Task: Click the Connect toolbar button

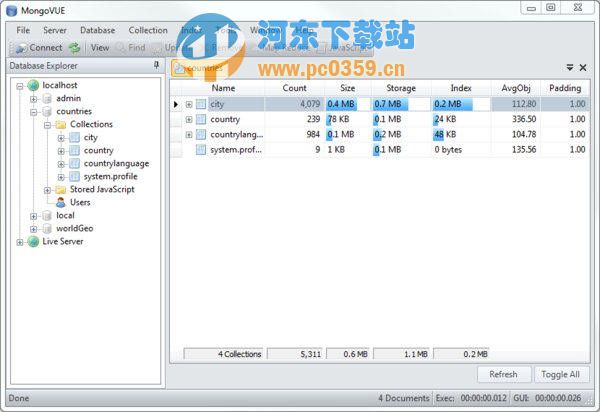Action: (x=39, y=48)
